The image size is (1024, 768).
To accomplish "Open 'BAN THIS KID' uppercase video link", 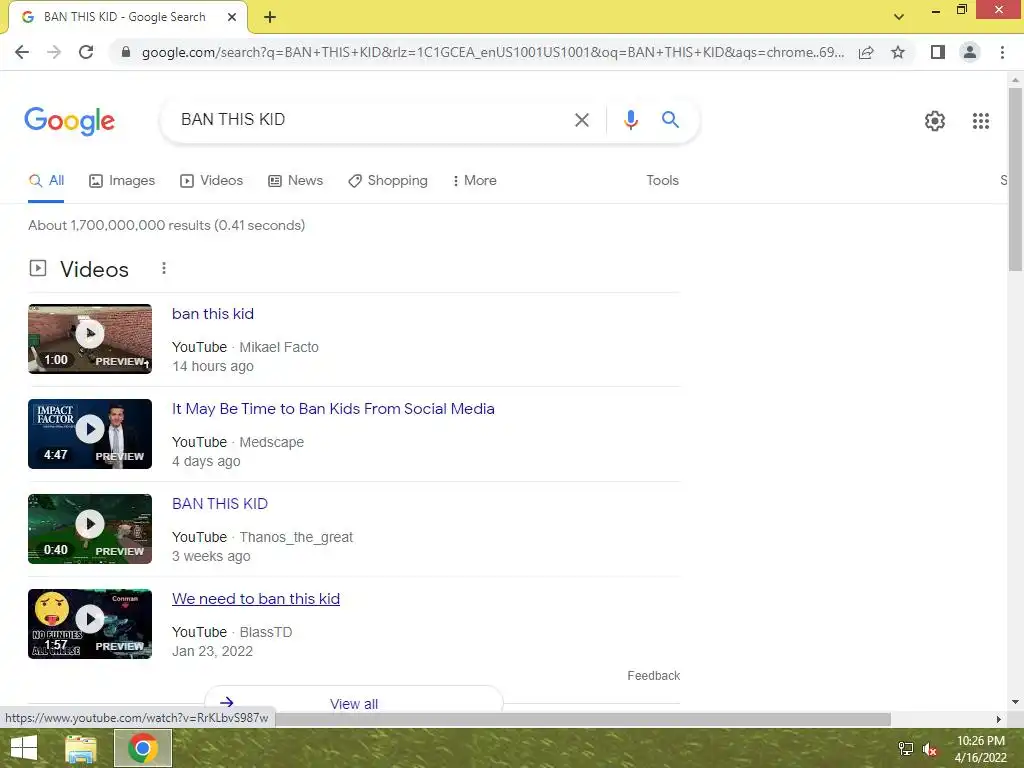I will coord(220,504).
